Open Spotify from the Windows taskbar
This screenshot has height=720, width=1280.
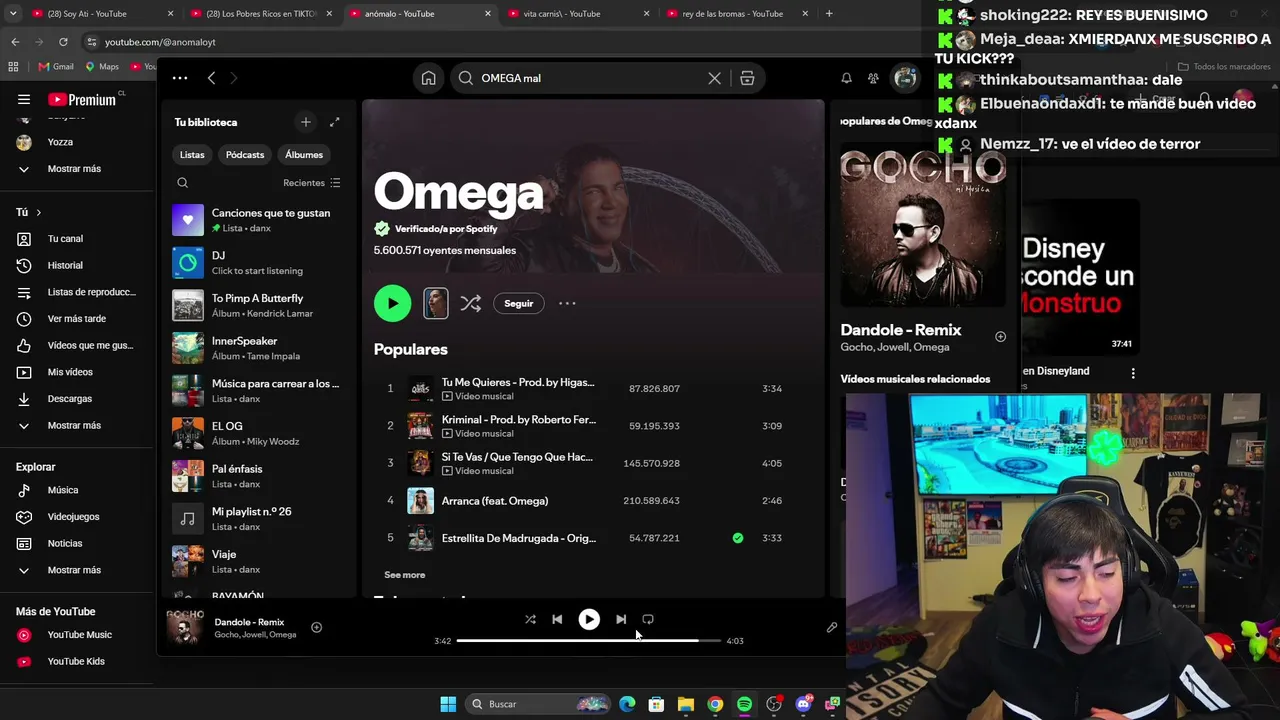point(744,704)
